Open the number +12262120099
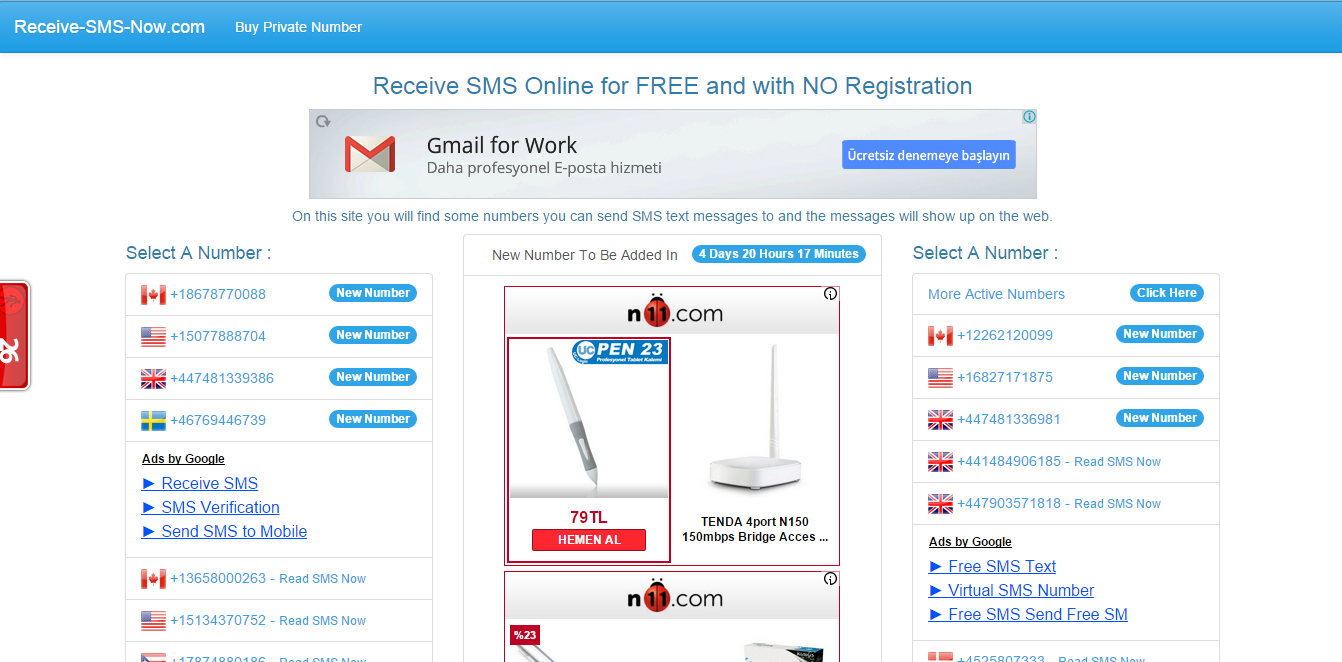Image resolution: width=1342 pixels, height=662 pixels. [x=1005, y=335]
